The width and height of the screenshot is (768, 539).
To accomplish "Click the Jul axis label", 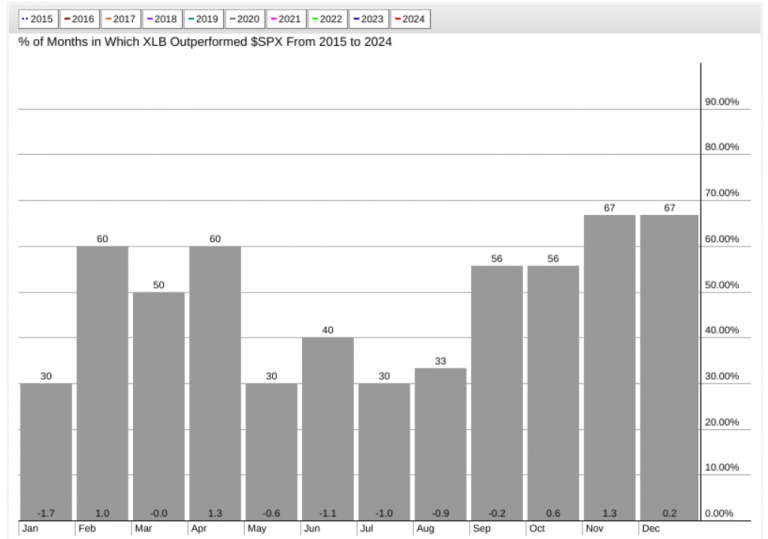I will click(x=366, y=528).
